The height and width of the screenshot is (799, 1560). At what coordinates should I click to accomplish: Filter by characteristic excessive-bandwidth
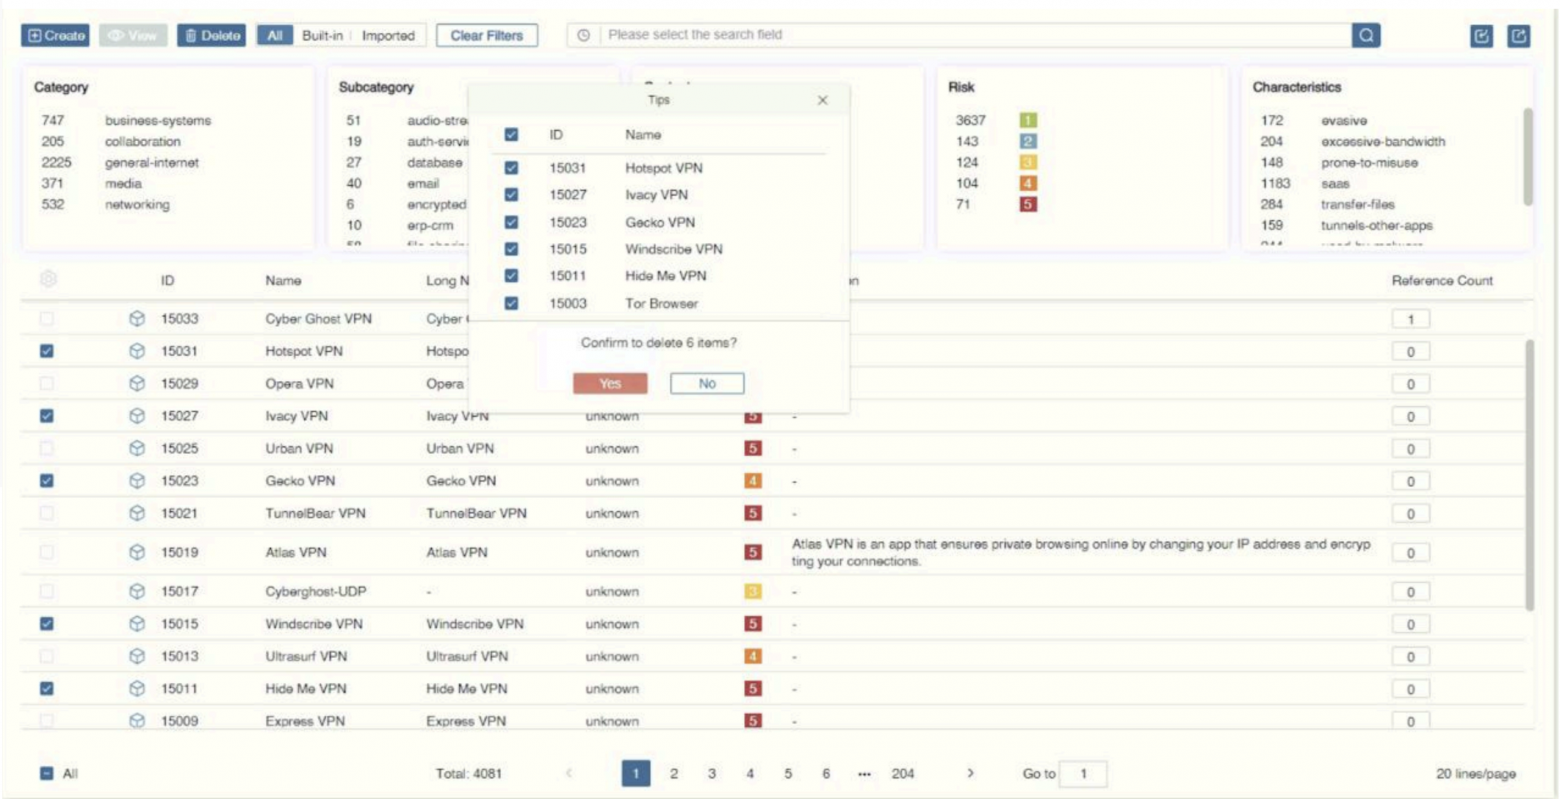pyautogui.click(x=1383, y=141)
